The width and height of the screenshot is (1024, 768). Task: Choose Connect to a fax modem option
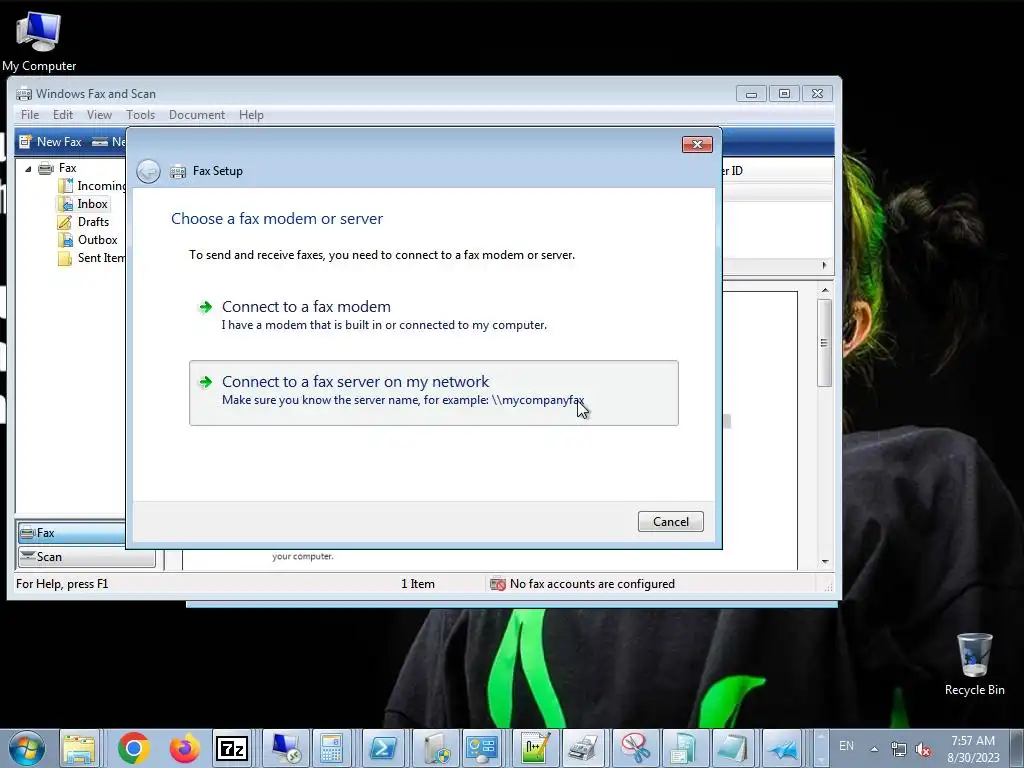pos(434,315)
